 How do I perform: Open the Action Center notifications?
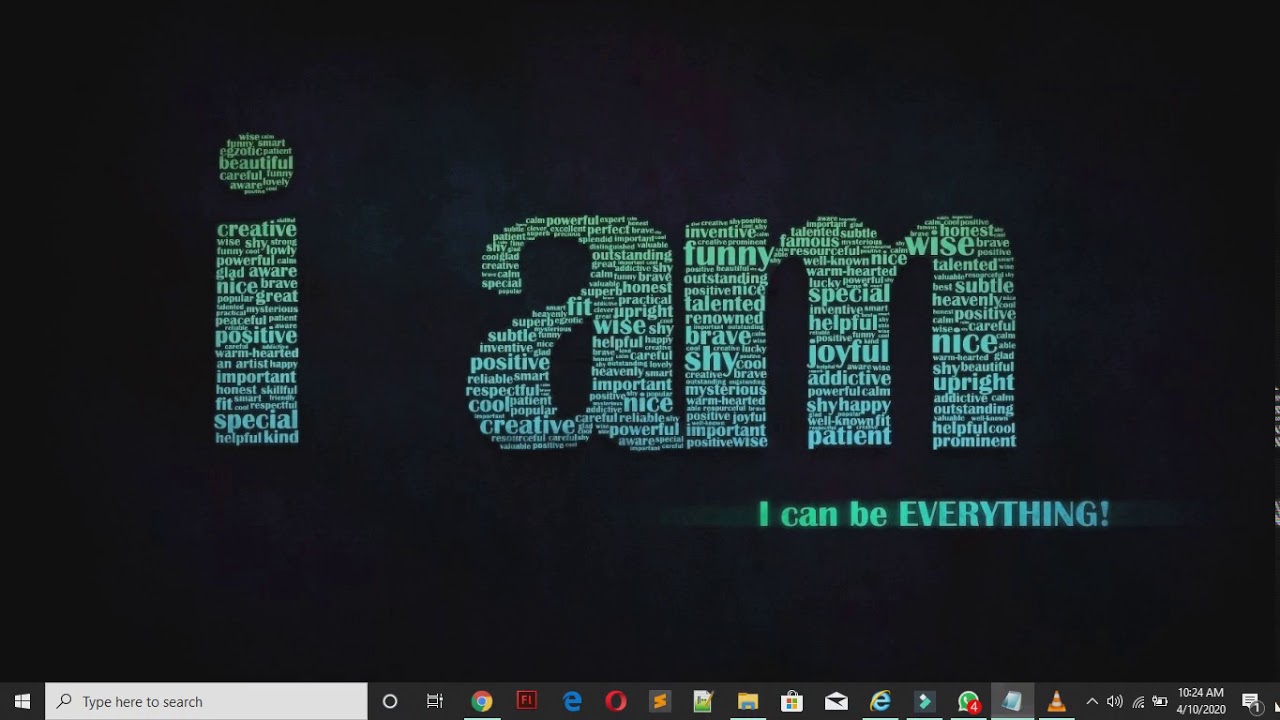1250,701
